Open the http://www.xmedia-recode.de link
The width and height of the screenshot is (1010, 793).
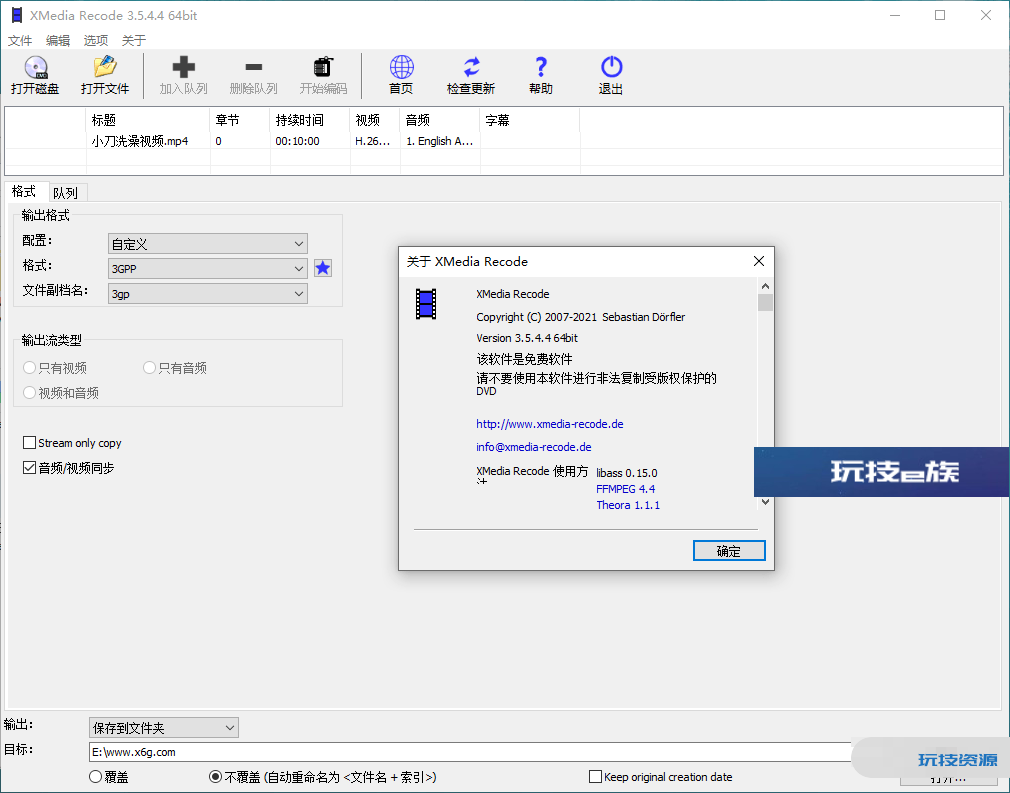point(549,424)
